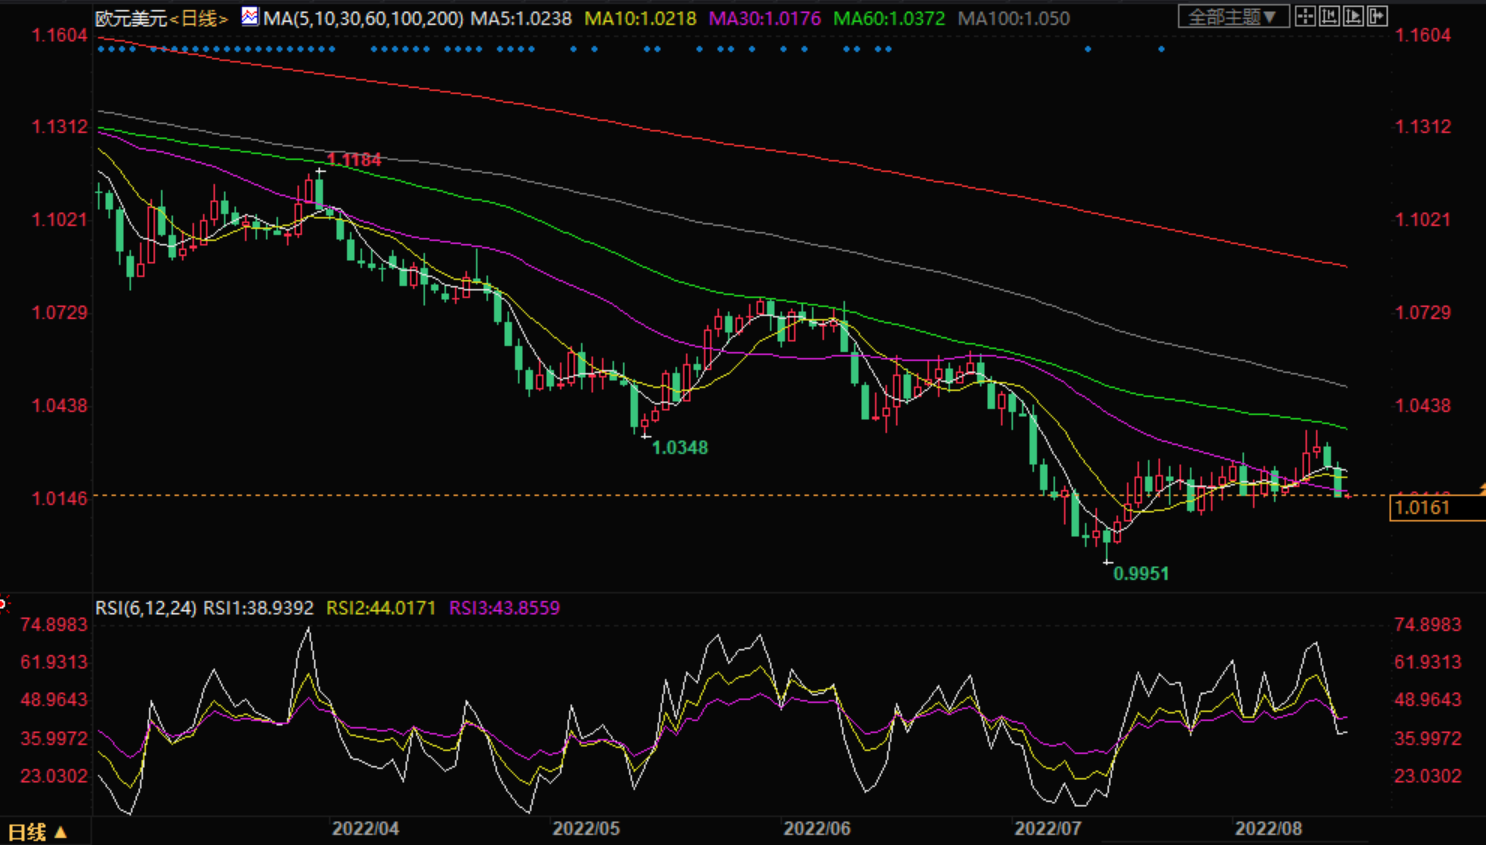Click the 0.9951 low price marker
1486x845 pixels.
pos(1141,574)
